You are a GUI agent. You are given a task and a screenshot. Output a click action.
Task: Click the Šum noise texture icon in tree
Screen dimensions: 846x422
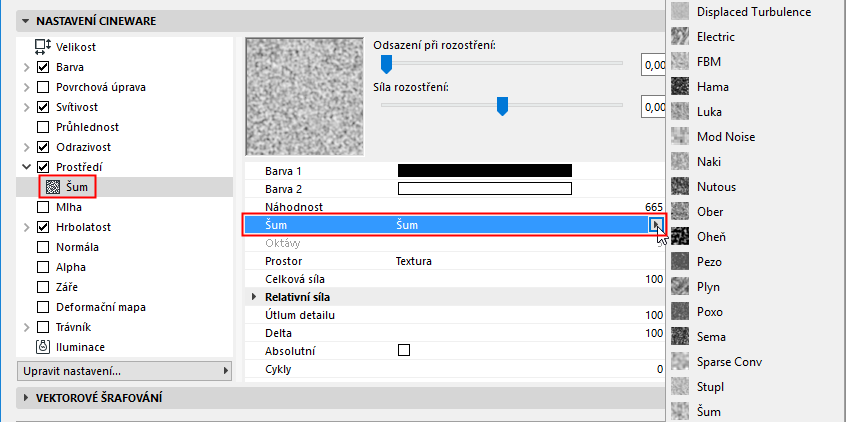pos(53,187)
